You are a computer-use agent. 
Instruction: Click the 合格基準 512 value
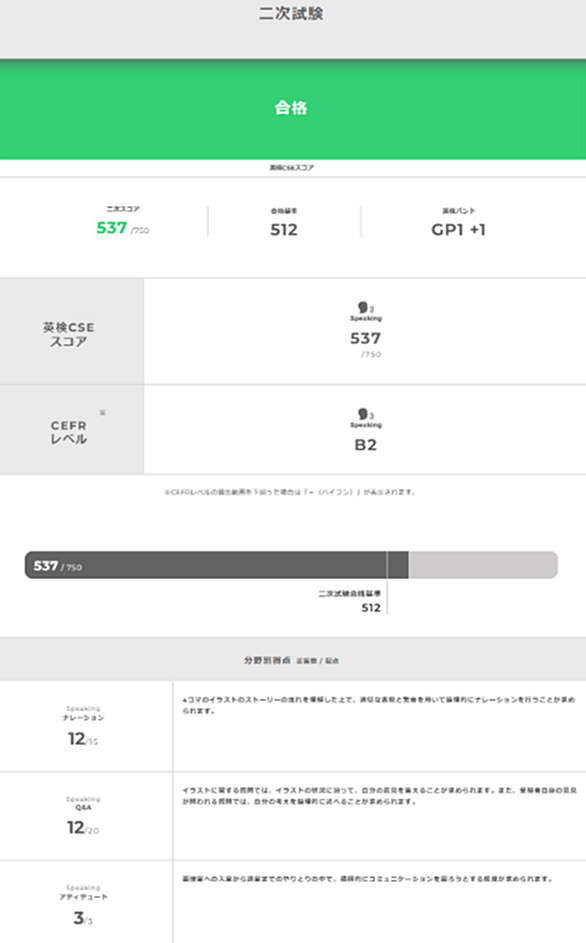click(x=284, y=230)
